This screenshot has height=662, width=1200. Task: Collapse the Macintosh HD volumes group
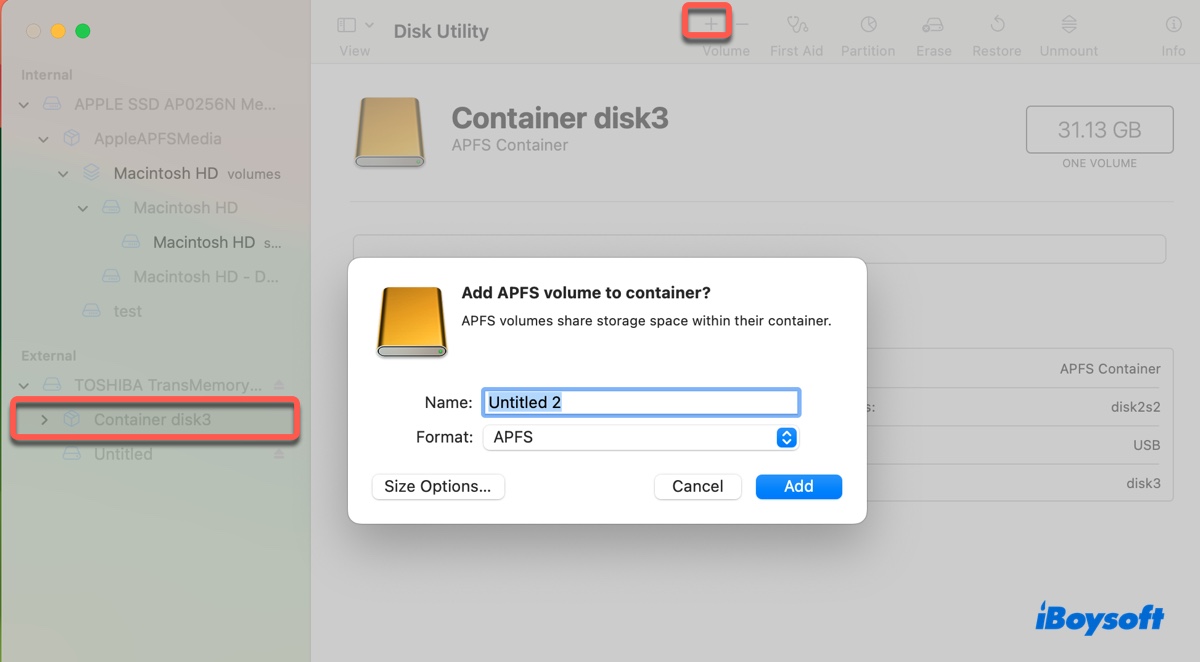click(63, 173)
